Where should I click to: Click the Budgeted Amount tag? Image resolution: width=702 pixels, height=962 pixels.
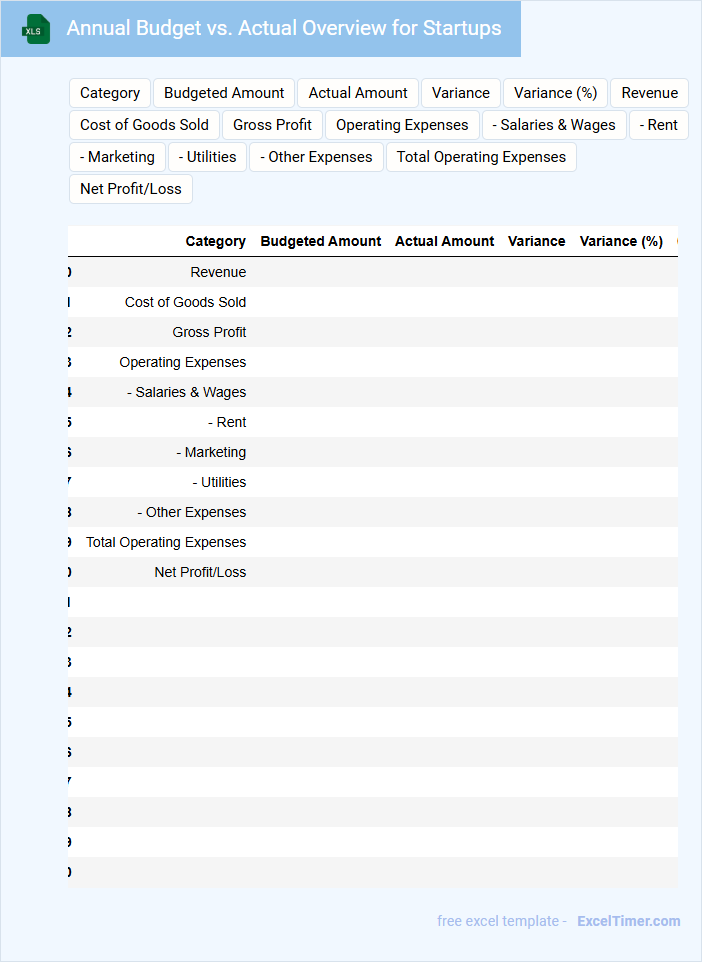pyautogui.click(x=224, y=93)
